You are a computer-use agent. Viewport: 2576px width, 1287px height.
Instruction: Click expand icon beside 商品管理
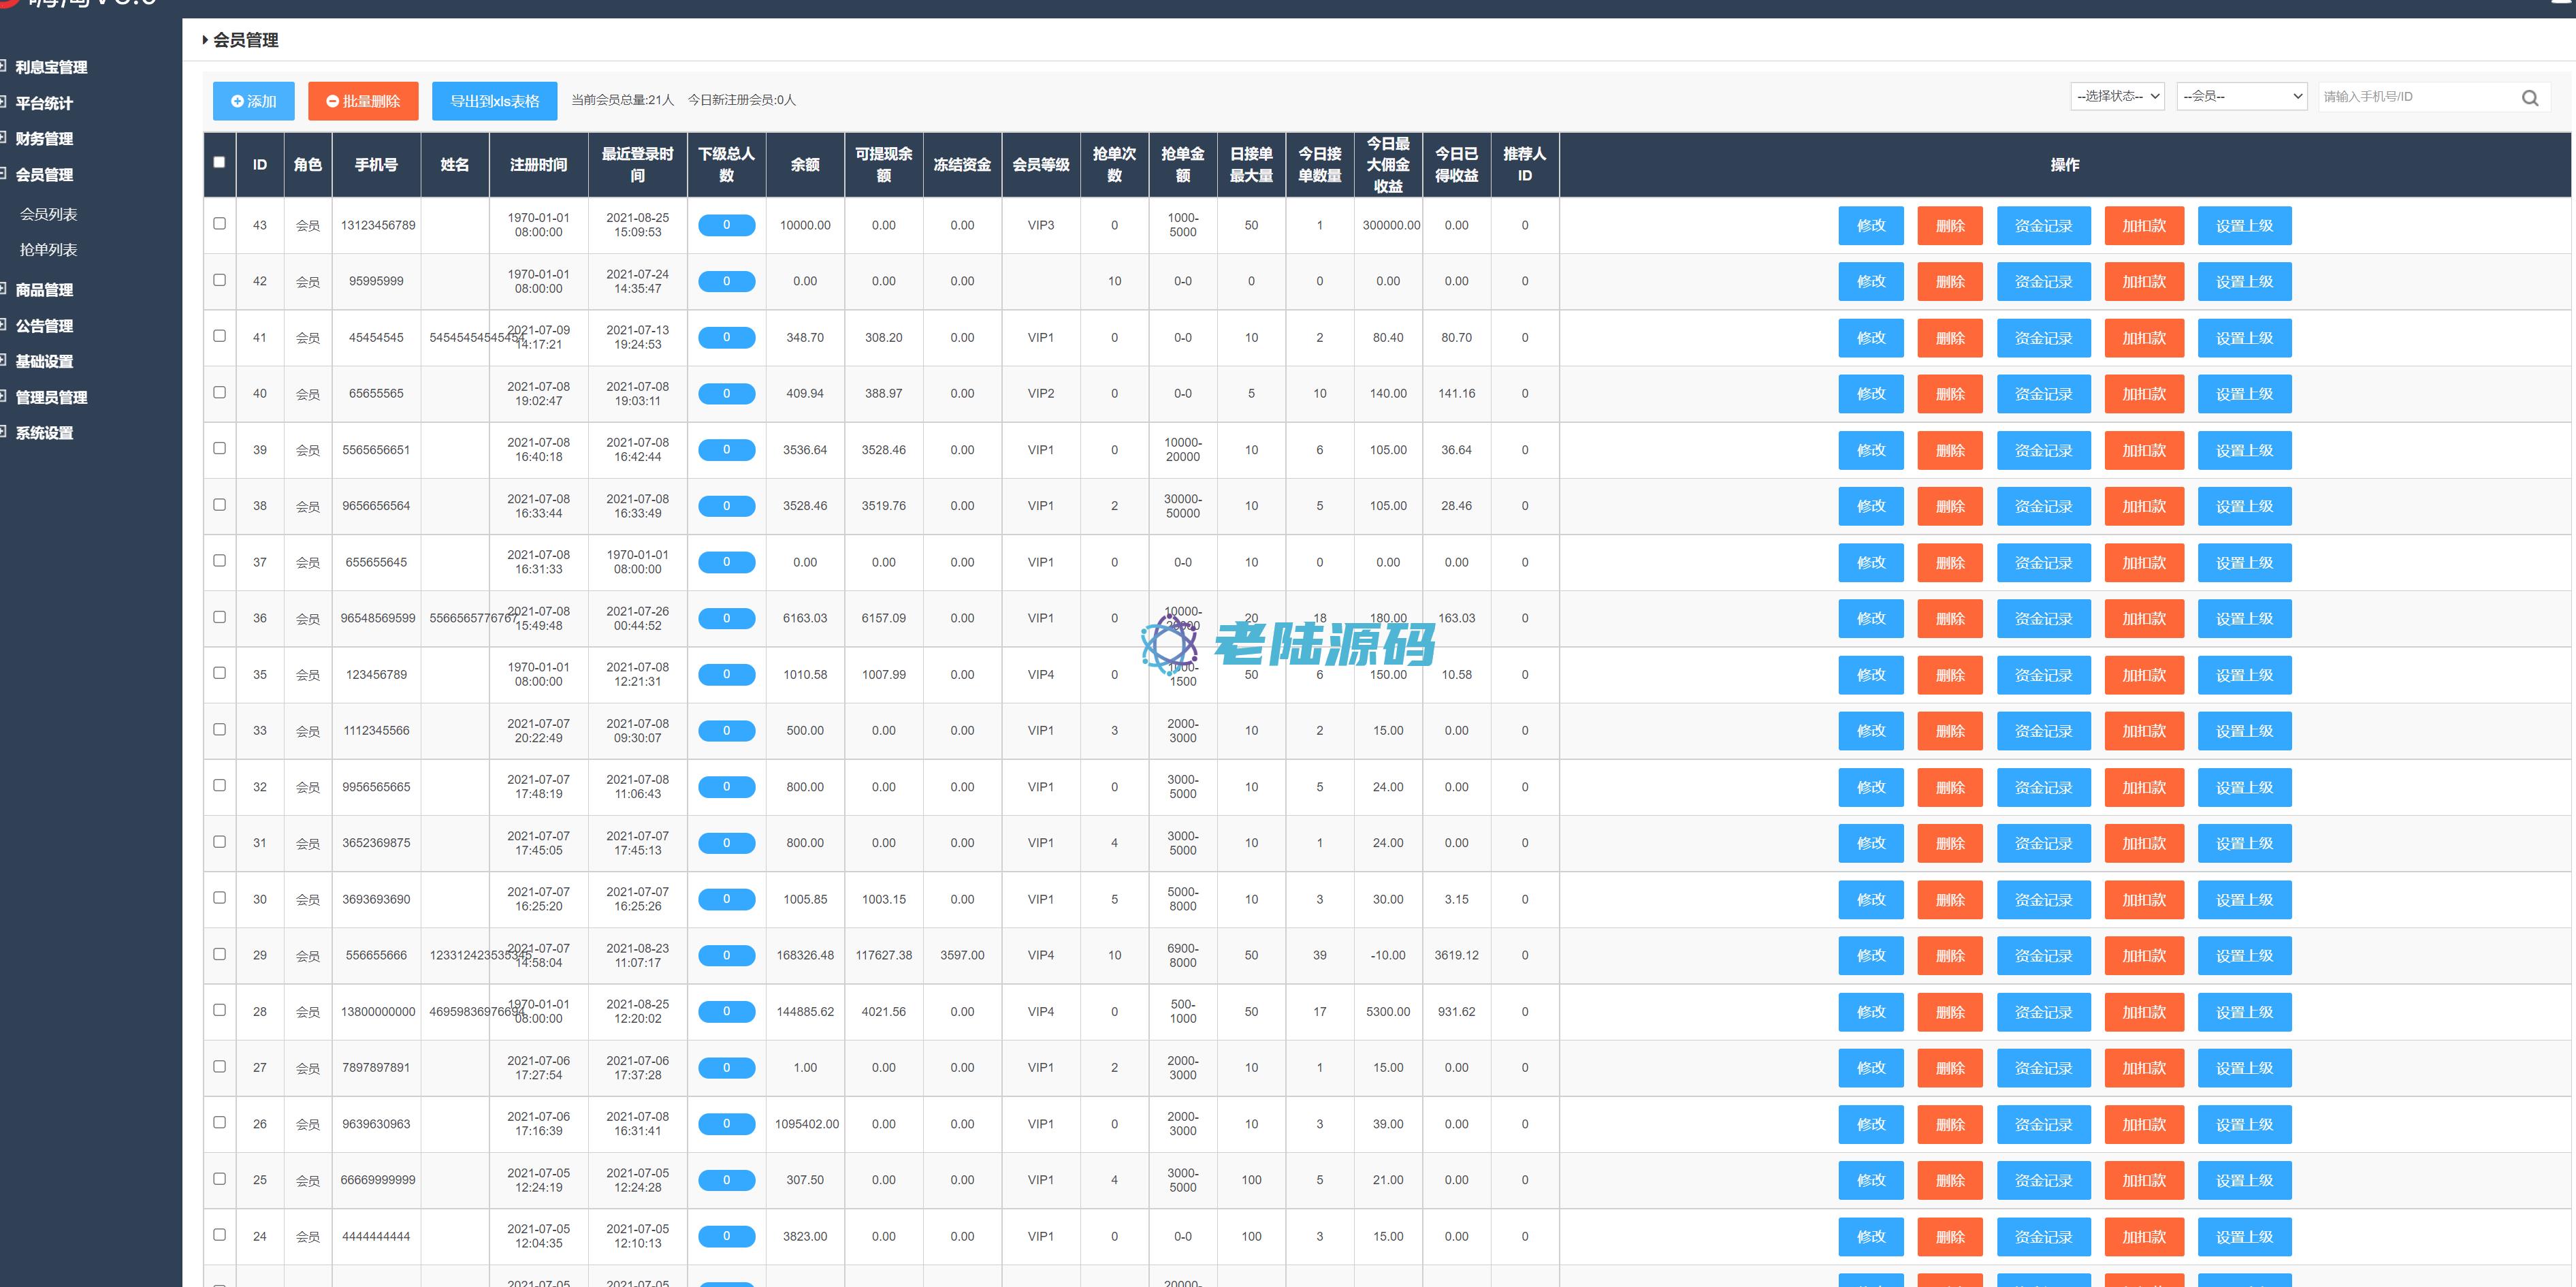tap(3, 289)
